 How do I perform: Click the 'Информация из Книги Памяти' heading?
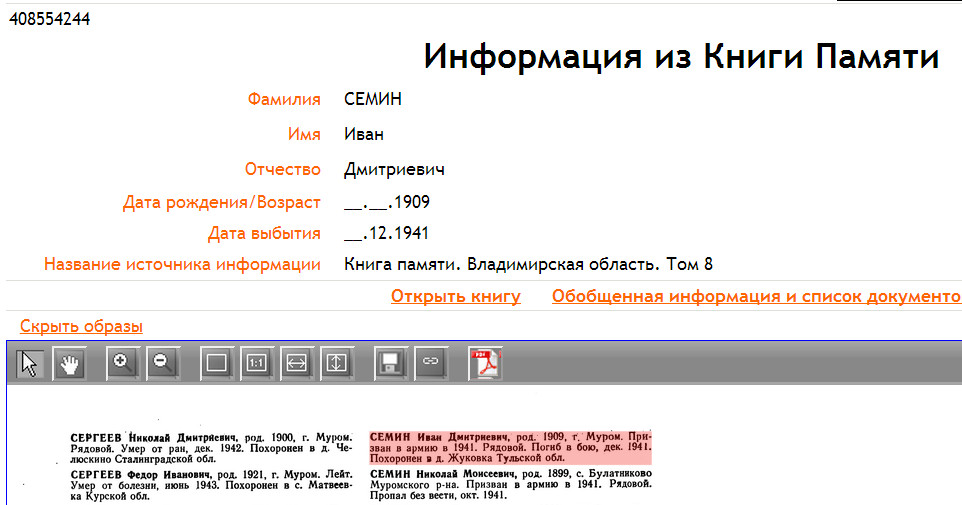681,57
